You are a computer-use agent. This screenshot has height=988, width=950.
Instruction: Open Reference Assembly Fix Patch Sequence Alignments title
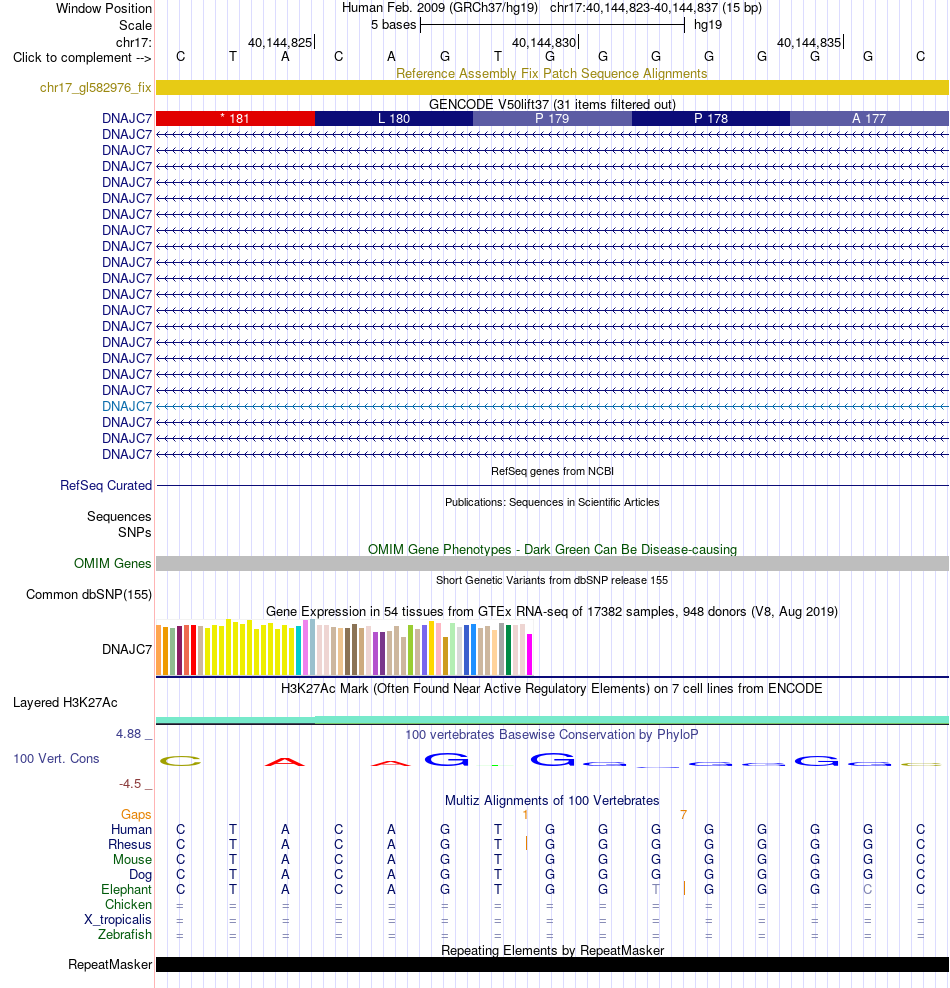click(x=552, y=73)
